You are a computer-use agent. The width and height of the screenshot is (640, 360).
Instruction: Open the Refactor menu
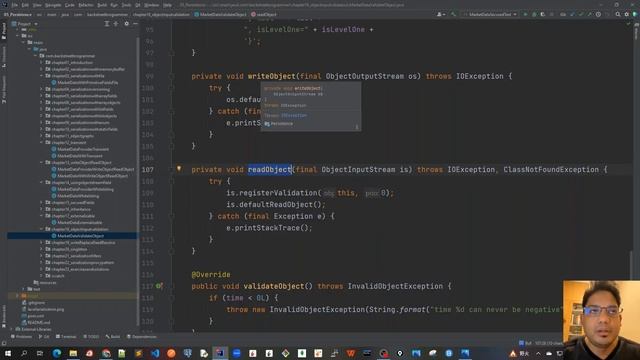click(86, 5)
